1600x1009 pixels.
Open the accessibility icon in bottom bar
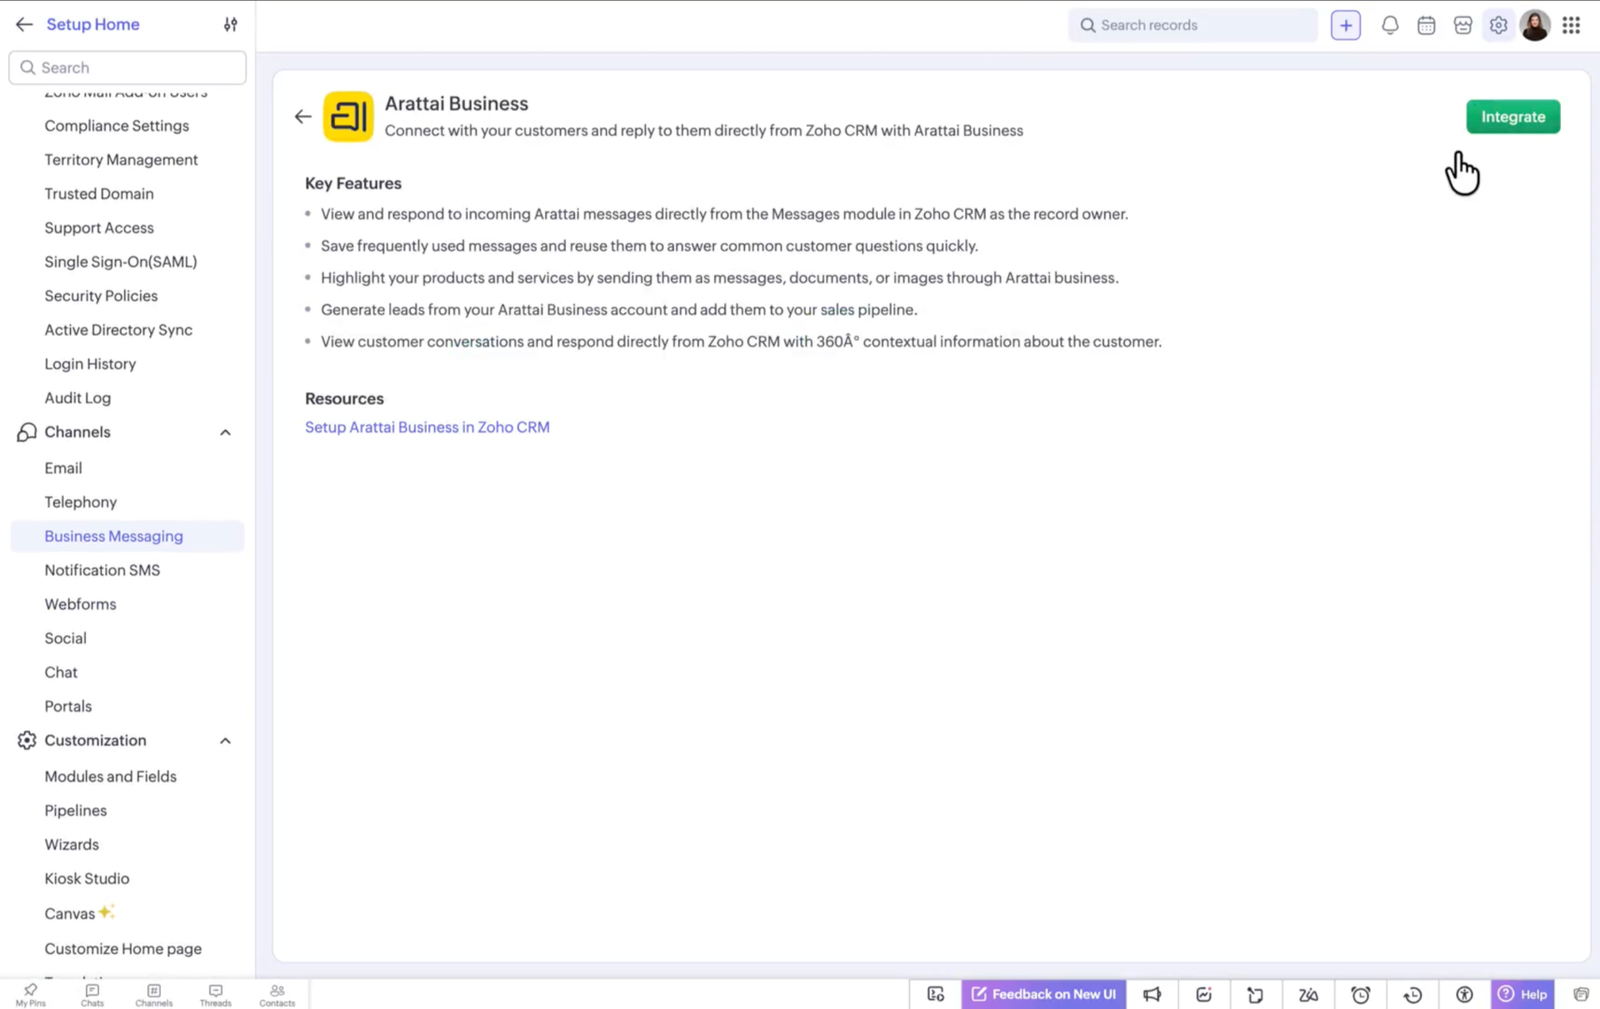point(1465,994)
